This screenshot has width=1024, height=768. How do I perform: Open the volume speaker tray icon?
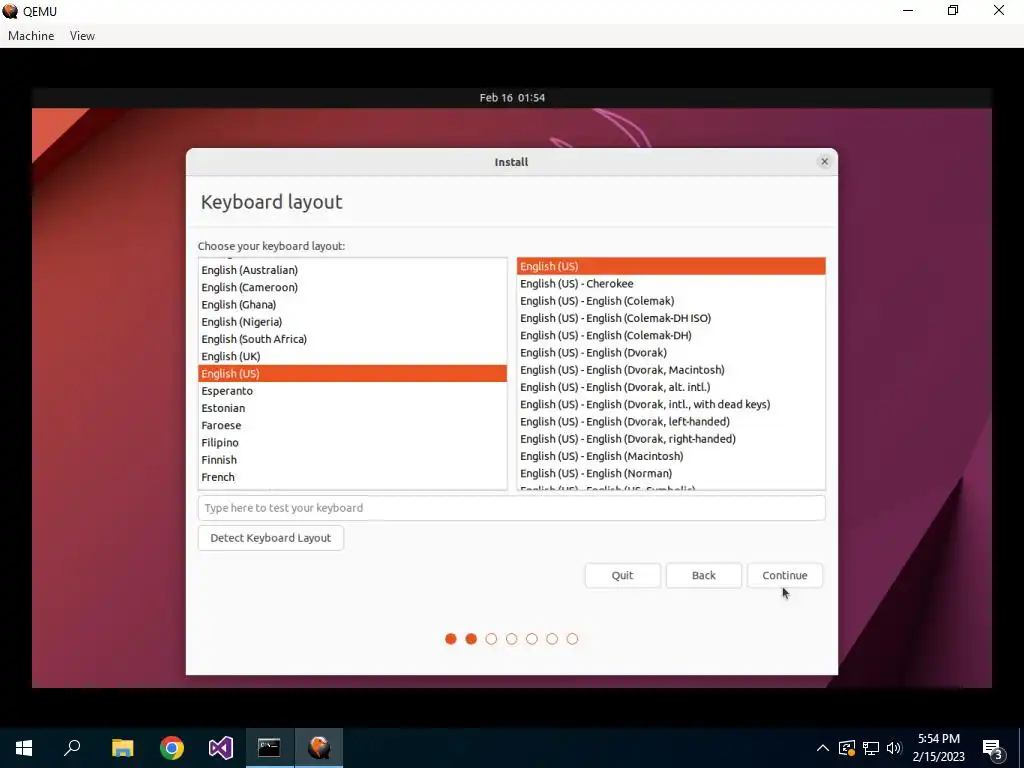coord(894,748)
